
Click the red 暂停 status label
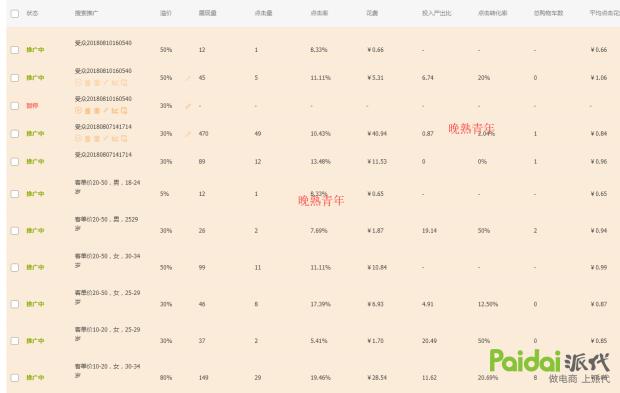32,106
